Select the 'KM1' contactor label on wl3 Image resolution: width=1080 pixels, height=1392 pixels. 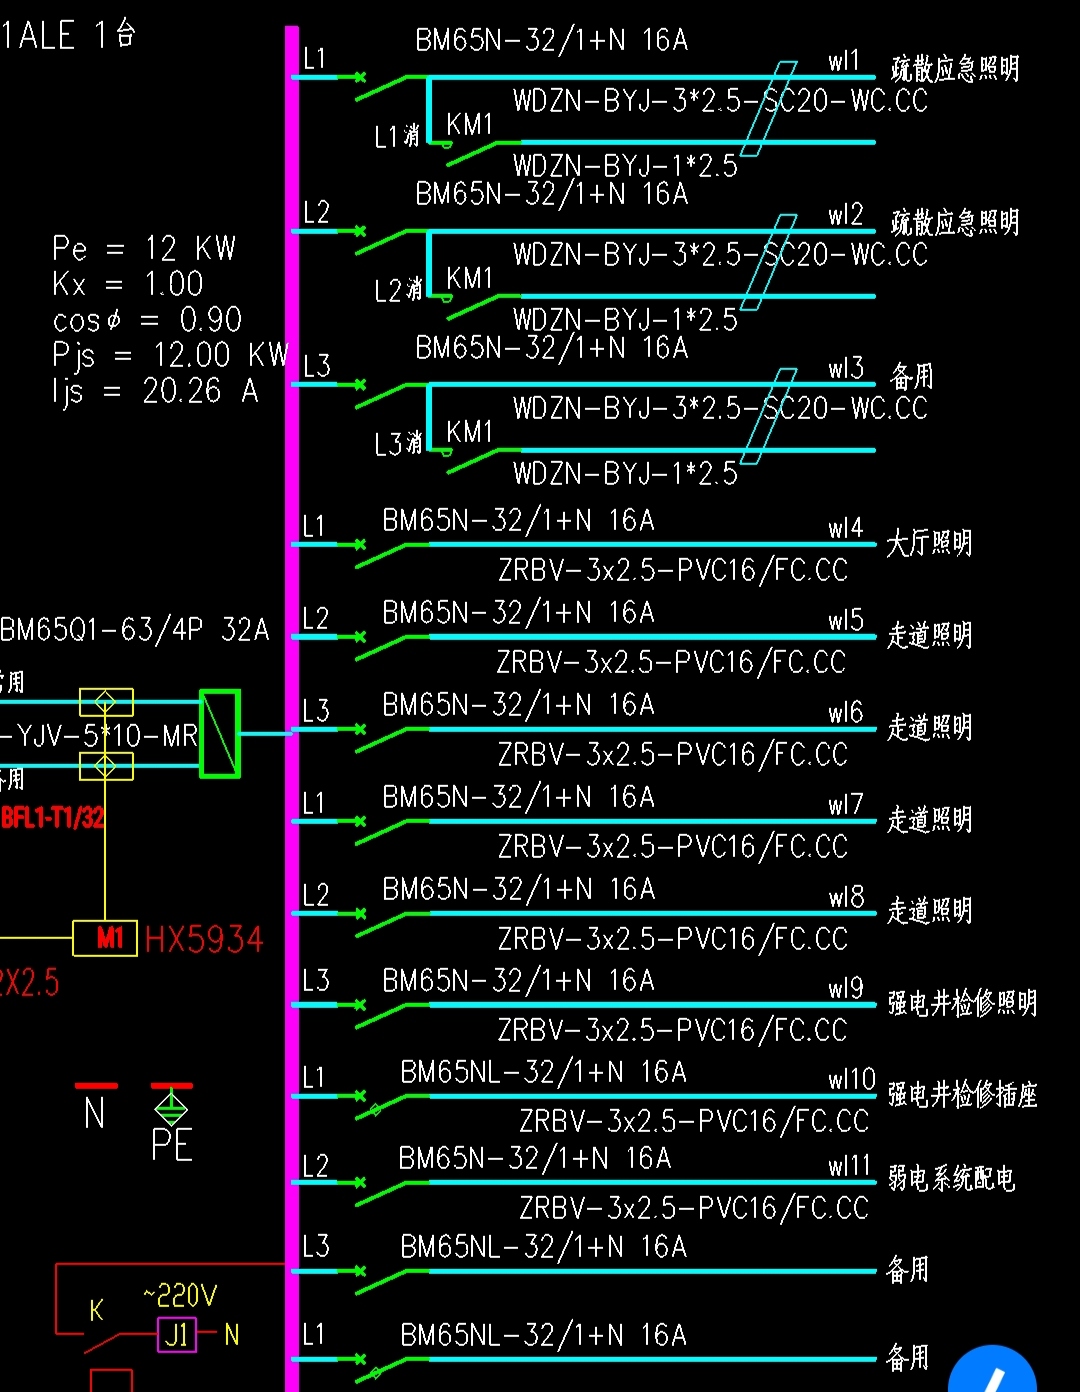[470, 432]
